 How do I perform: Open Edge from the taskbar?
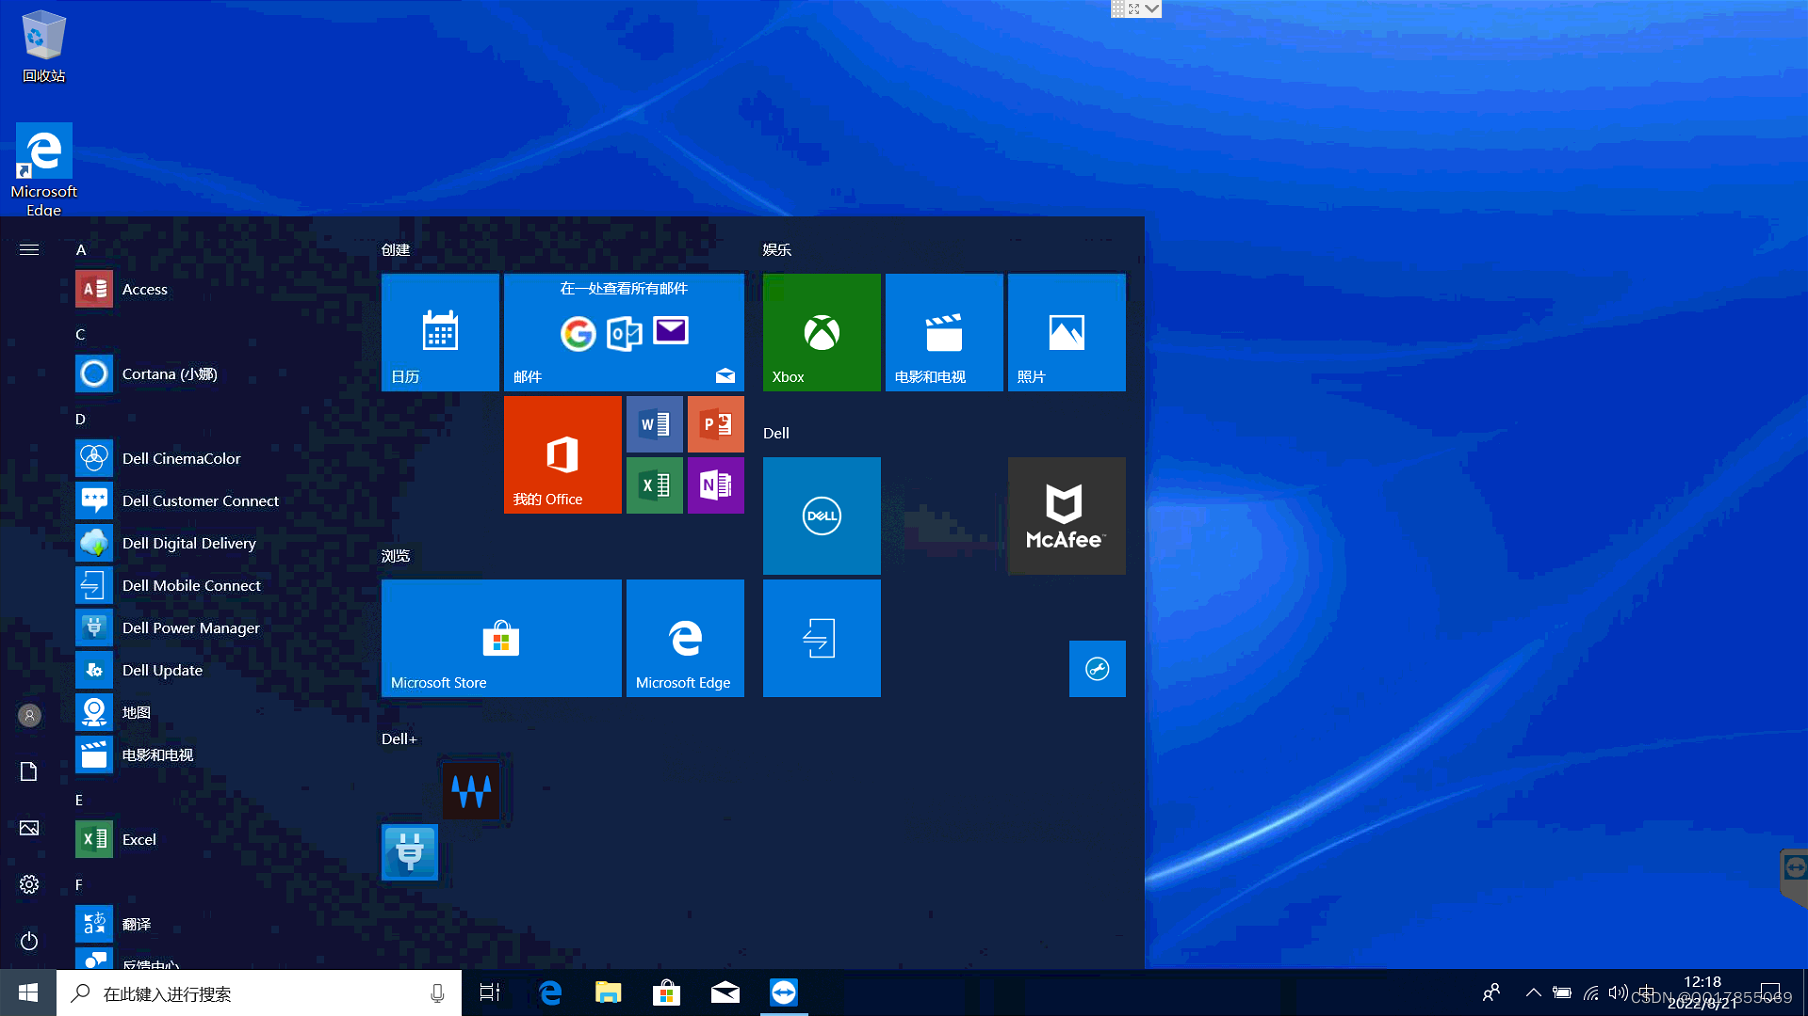[550, 993]
